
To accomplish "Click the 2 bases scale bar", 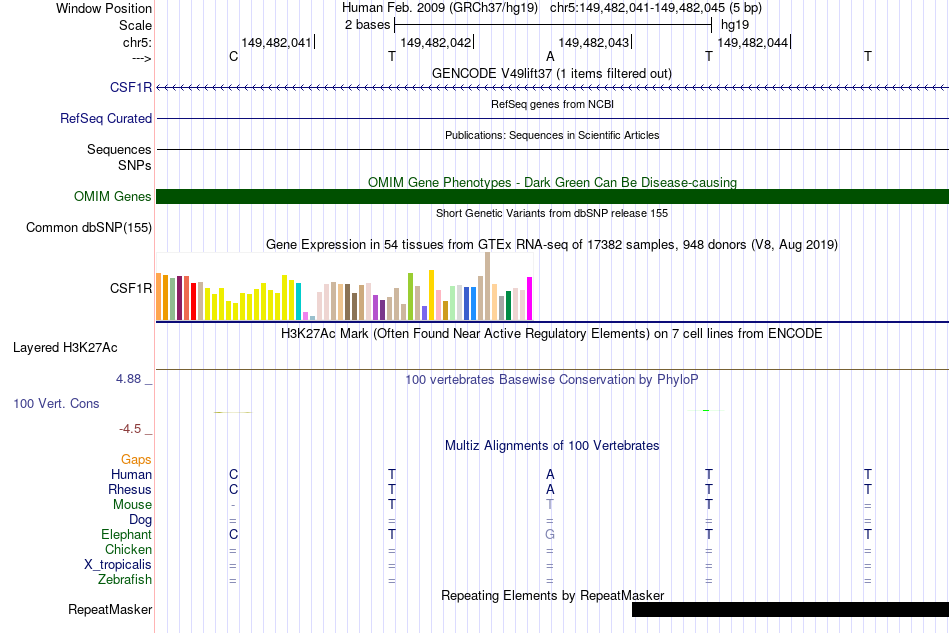I will point(553,25).
